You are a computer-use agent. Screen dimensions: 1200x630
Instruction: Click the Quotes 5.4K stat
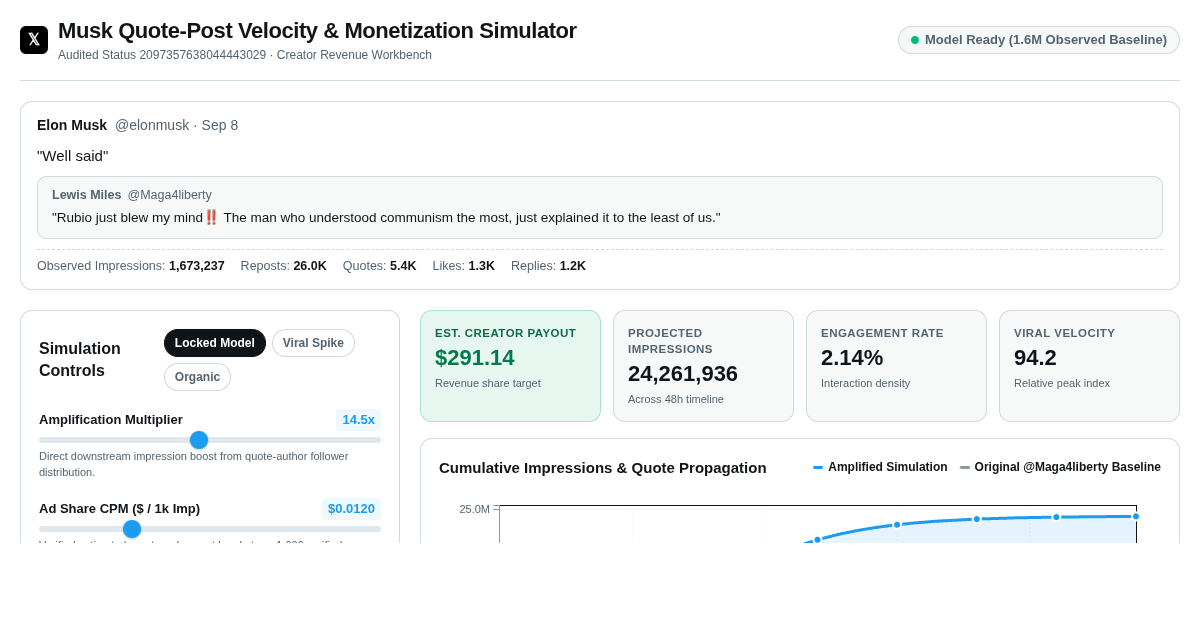pyautogui.click(x=379, y=266)
